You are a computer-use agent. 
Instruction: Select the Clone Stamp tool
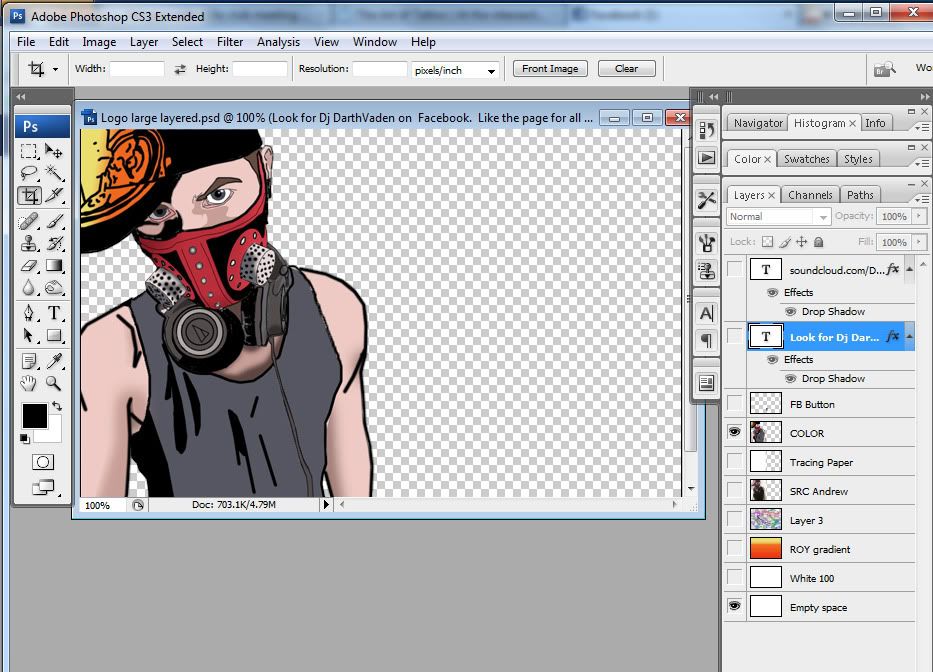click(29, 243)
